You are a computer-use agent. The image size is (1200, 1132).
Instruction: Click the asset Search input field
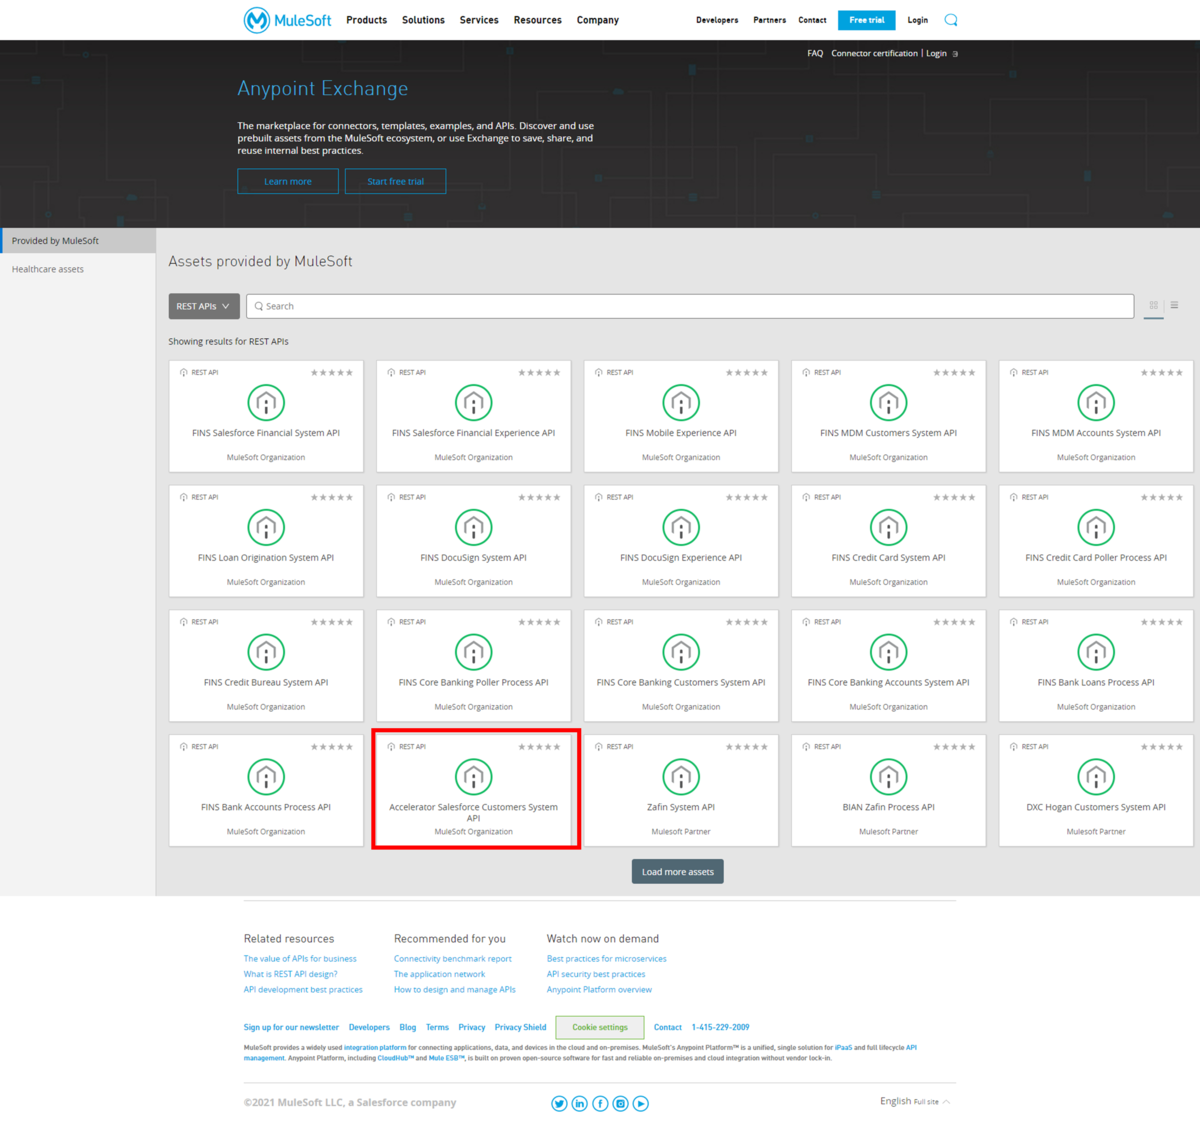[690, 306]
